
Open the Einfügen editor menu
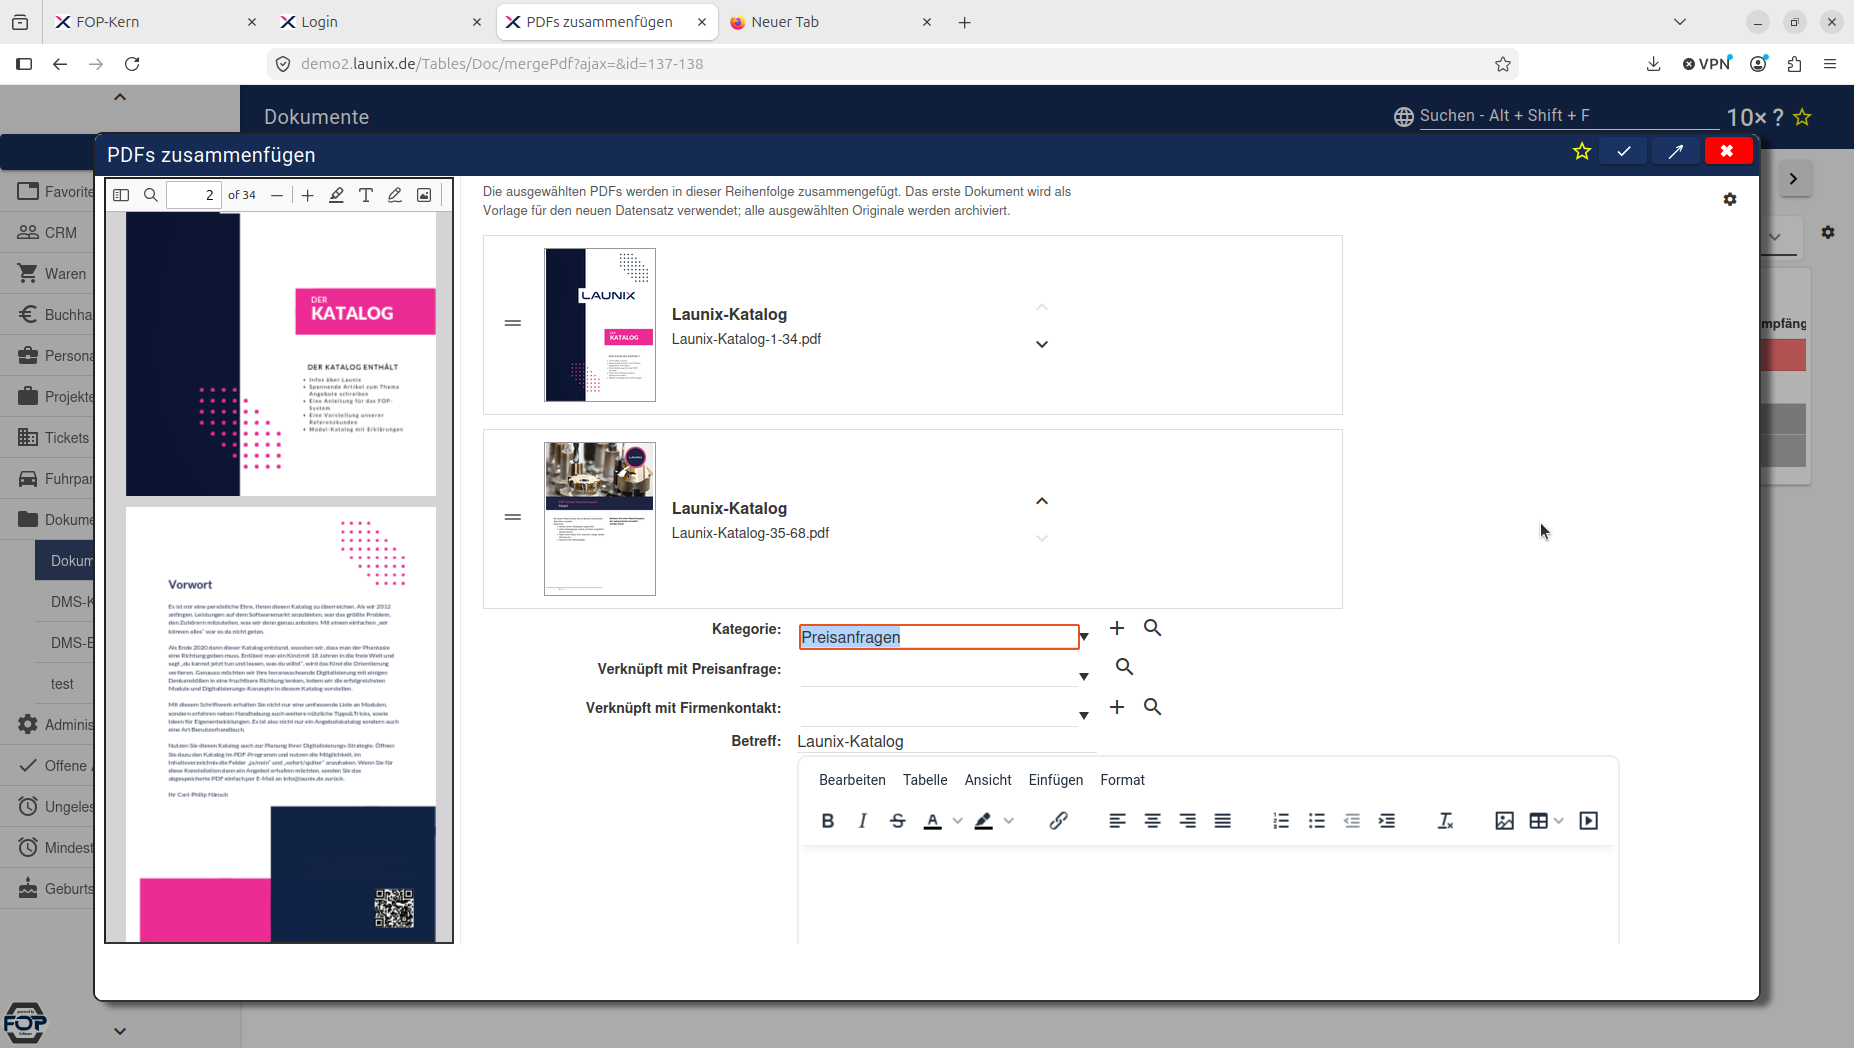click(x=1056, y=780)
